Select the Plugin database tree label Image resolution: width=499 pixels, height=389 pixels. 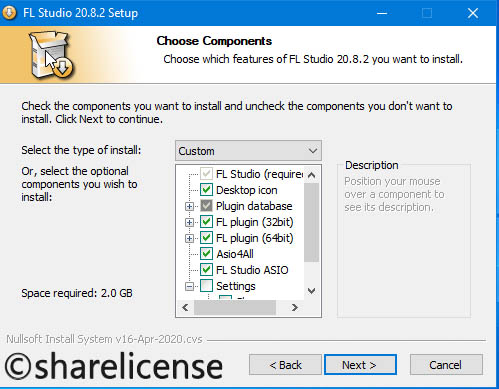click(x=254, y=206)
